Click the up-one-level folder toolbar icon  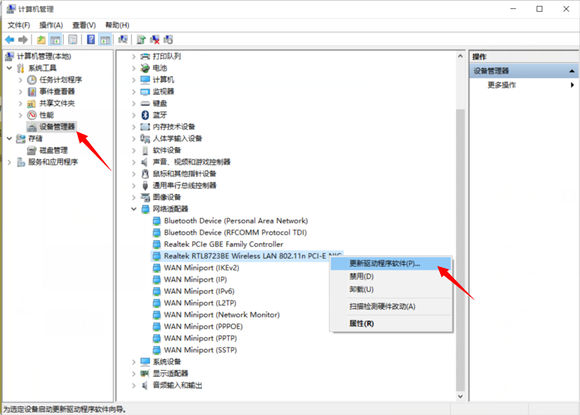(41, 40)
